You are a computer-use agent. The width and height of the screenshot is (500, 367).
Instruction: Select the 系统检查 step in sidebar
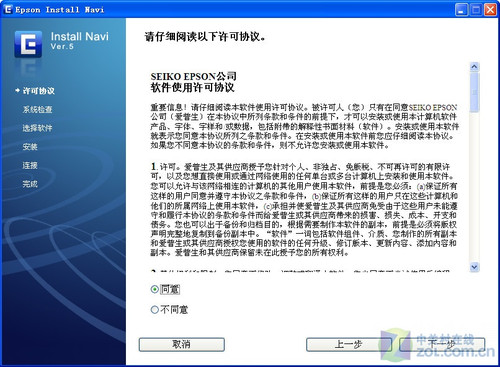coord(37,109)
